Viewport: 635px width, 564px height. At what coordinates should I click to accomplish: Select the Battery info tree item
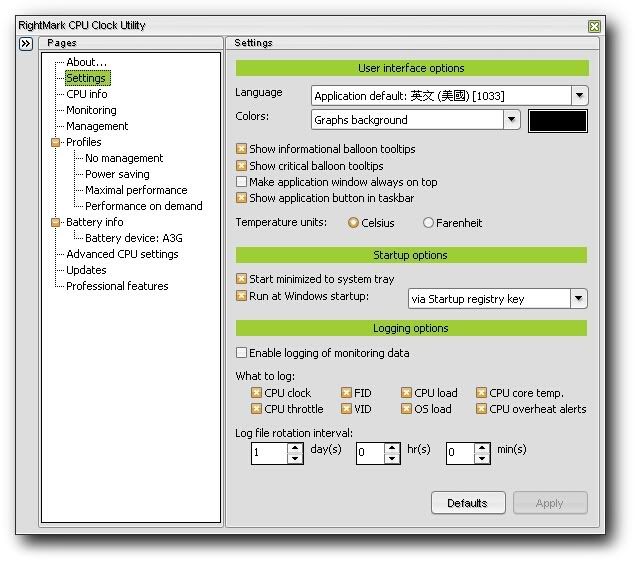pos(95,222)
